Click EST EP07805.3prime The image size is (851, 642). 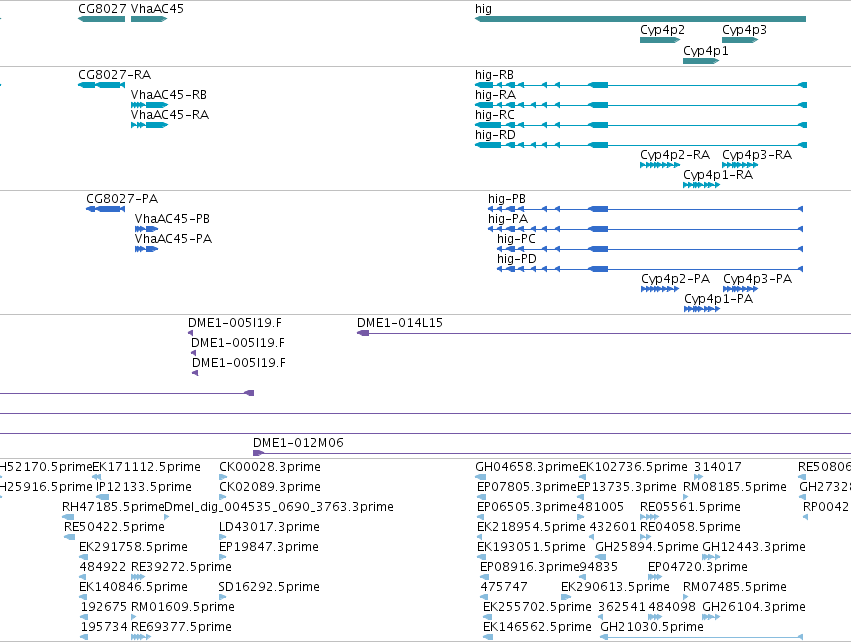pos(526,487)
